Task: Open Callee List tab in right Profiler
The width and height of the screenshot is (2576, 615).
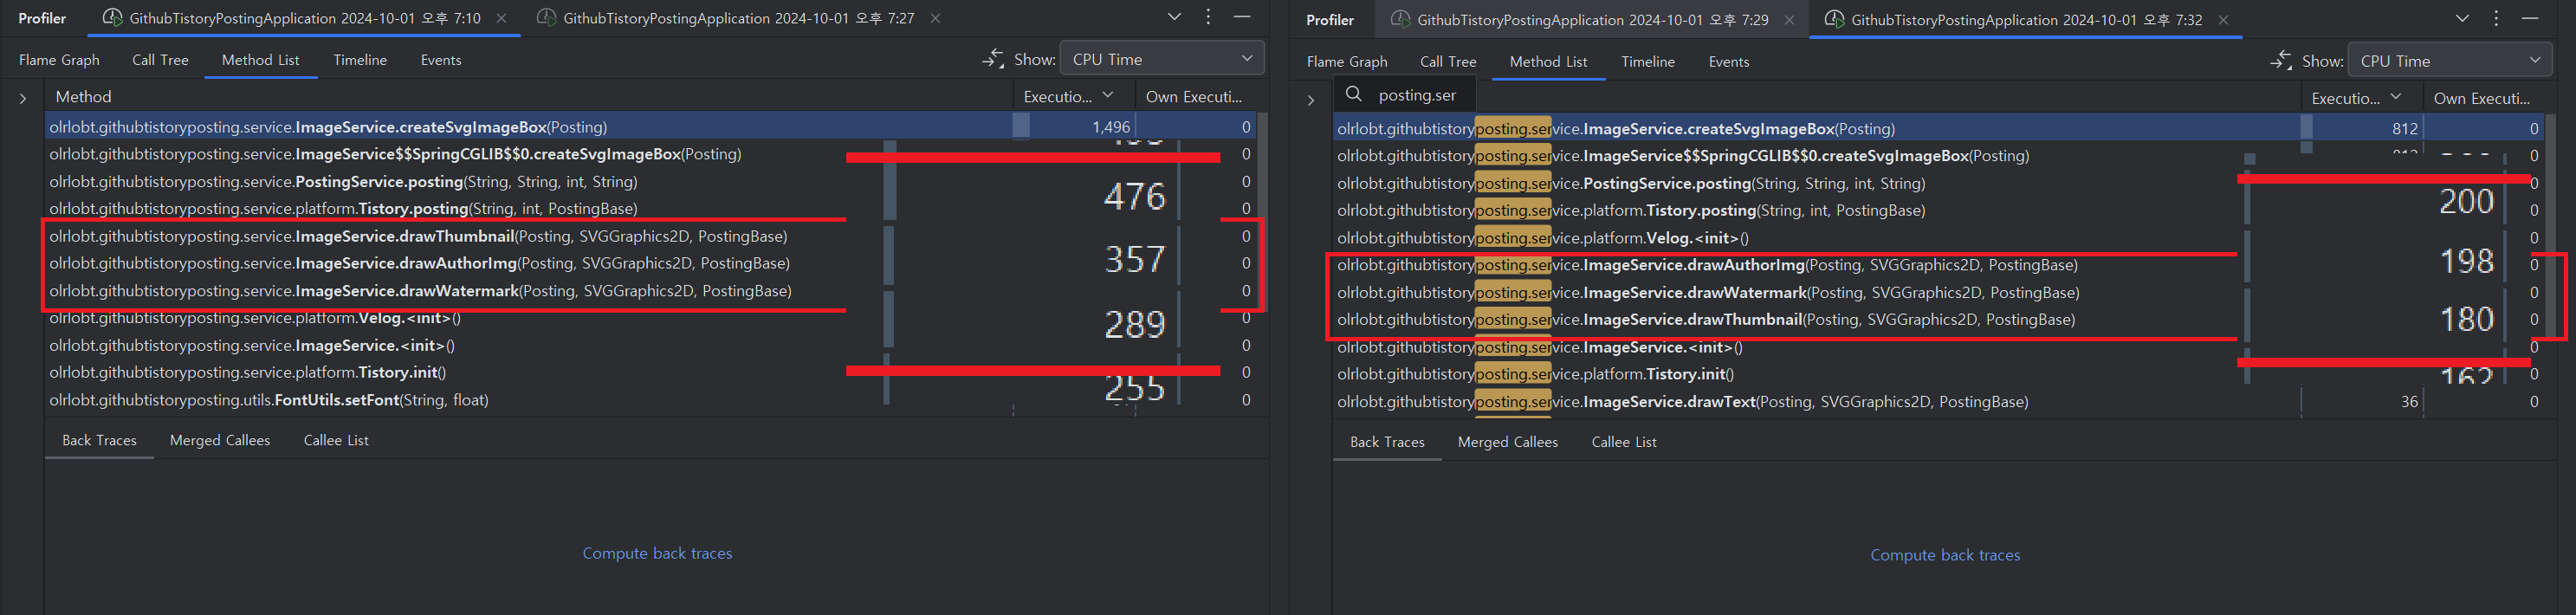Action: click(x=1624, y=443)
